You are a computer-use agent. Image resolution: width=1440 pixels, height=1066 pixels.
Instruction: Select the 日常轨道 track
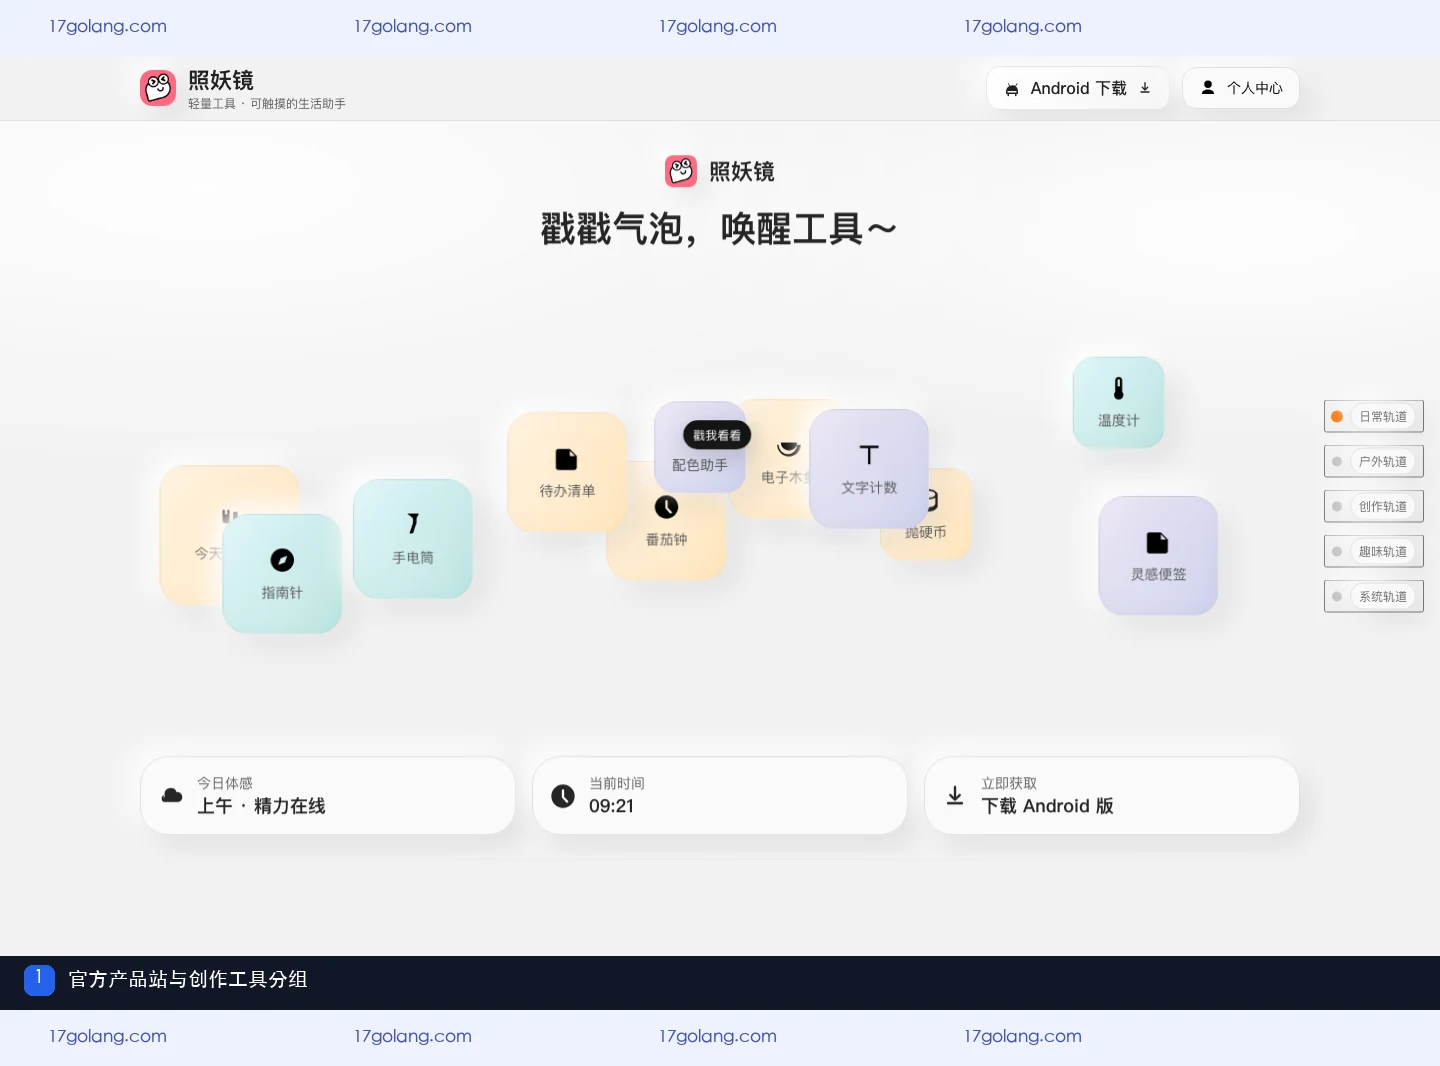pyautogui.click(x=1373, y=416)
